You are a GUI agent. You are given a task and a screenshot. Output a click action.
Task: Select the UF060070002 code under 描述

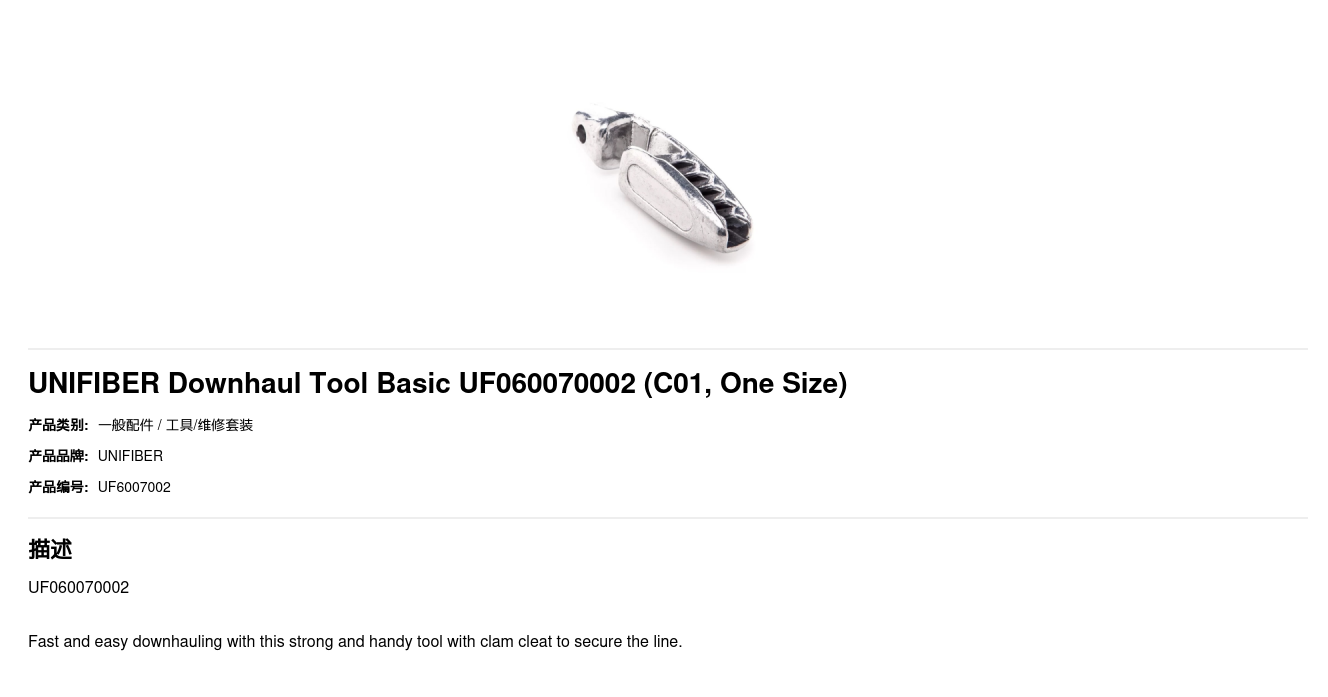[x=78, y=587]
